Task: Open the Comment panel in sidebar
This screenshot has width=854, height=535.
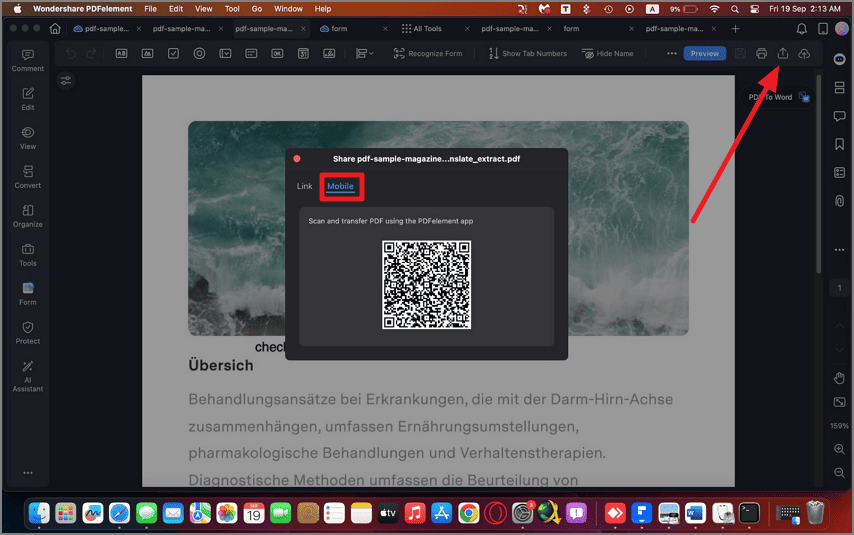Action: pos(28,60)
